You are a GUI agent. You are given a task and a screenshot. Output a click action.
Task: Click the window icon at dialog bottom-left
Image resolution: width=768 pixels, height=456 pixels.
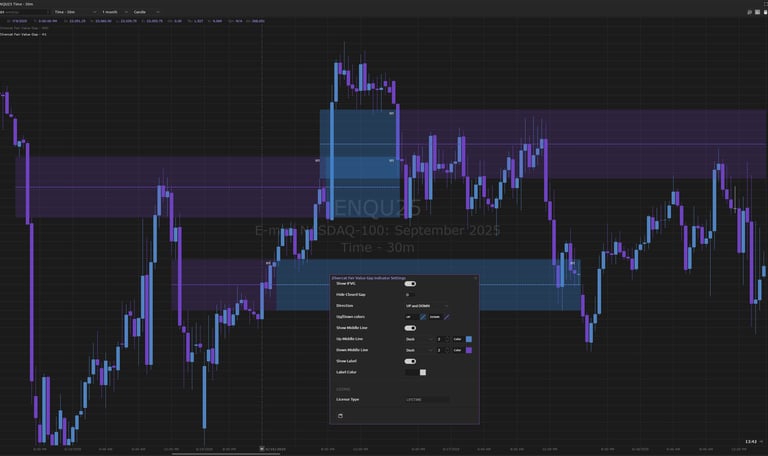[x=340, y=416]
